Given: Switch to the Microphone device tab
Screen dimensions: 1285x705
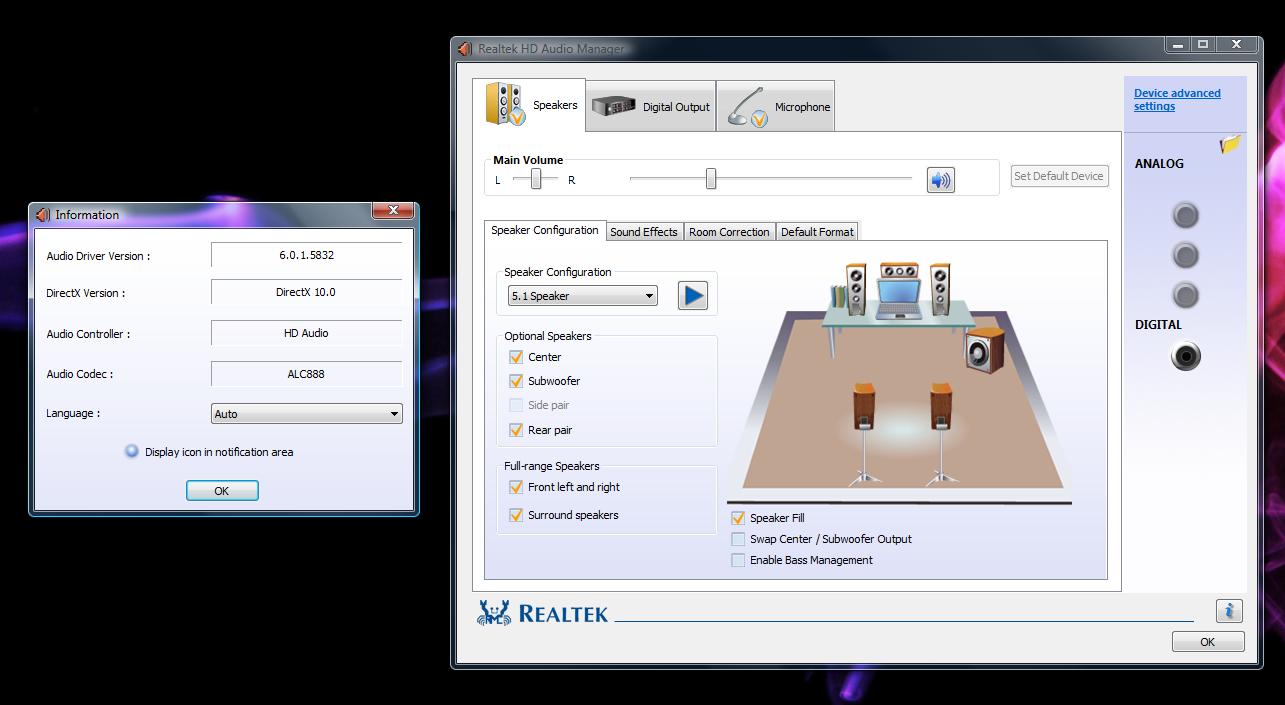Looking at the screenshot, I should pos(776,106).
